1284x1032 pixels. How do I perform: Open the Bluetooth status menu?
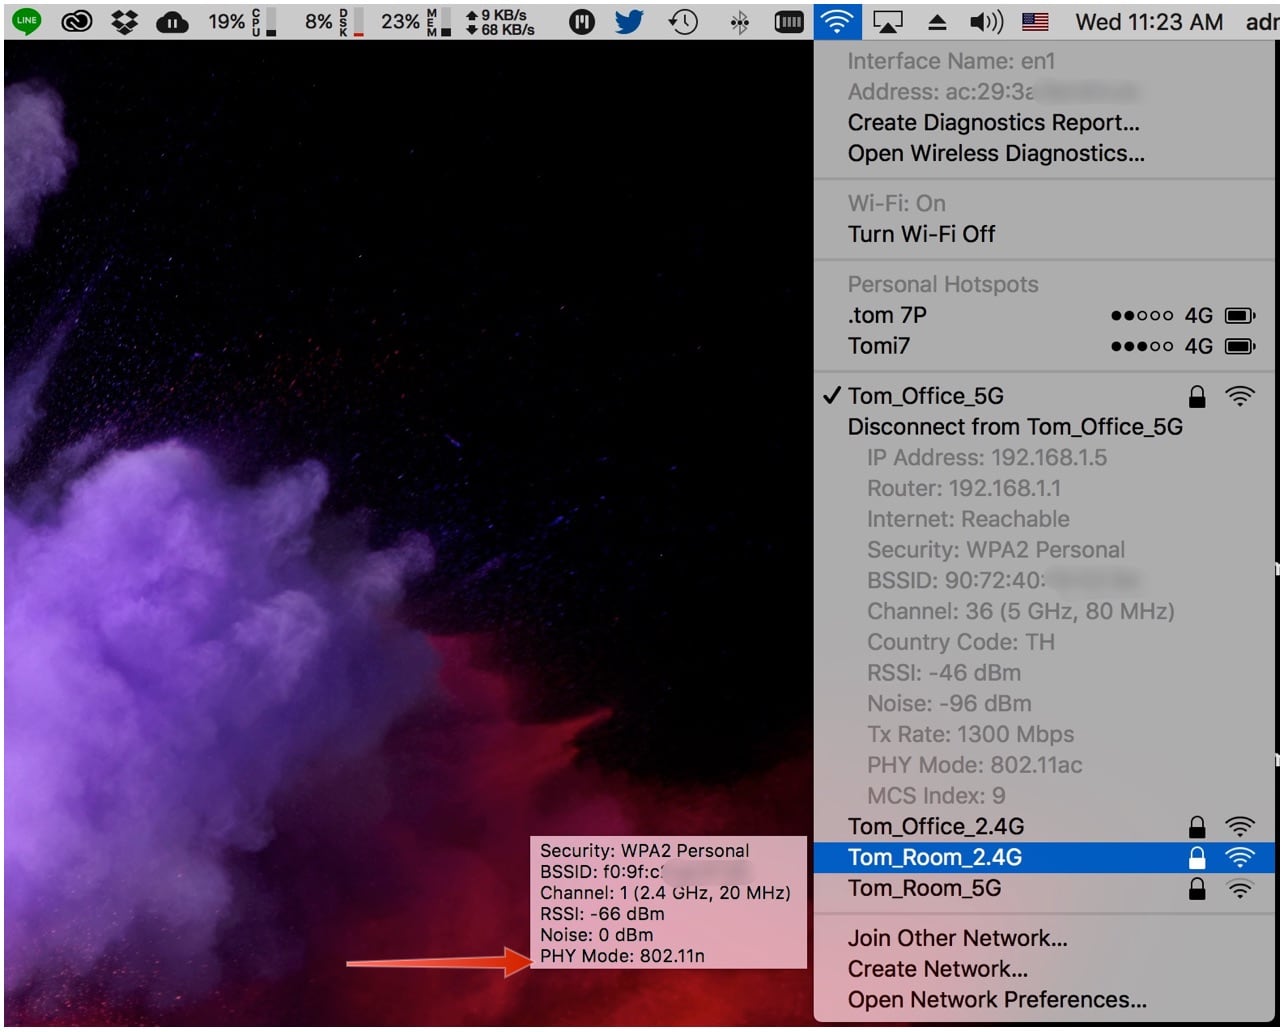point(737,20)
